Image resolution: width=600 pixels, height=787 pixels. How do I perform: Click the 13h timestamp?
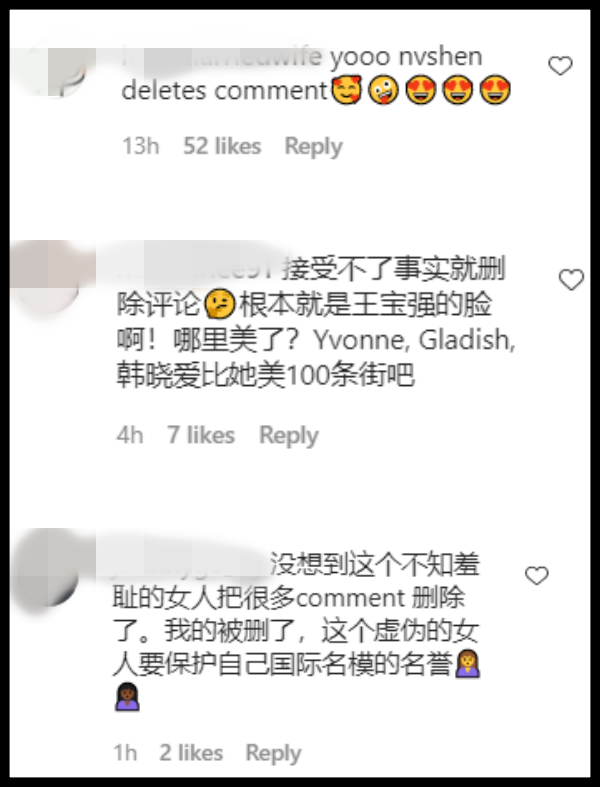click(141, 146)
